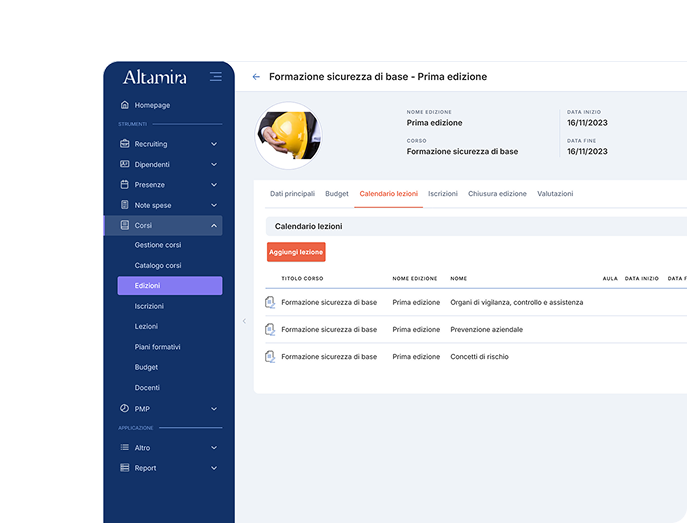This screenshot has width=687, height=523.
Task: Select Catalogo corsi in the sidebar
Action: point(158,266)
